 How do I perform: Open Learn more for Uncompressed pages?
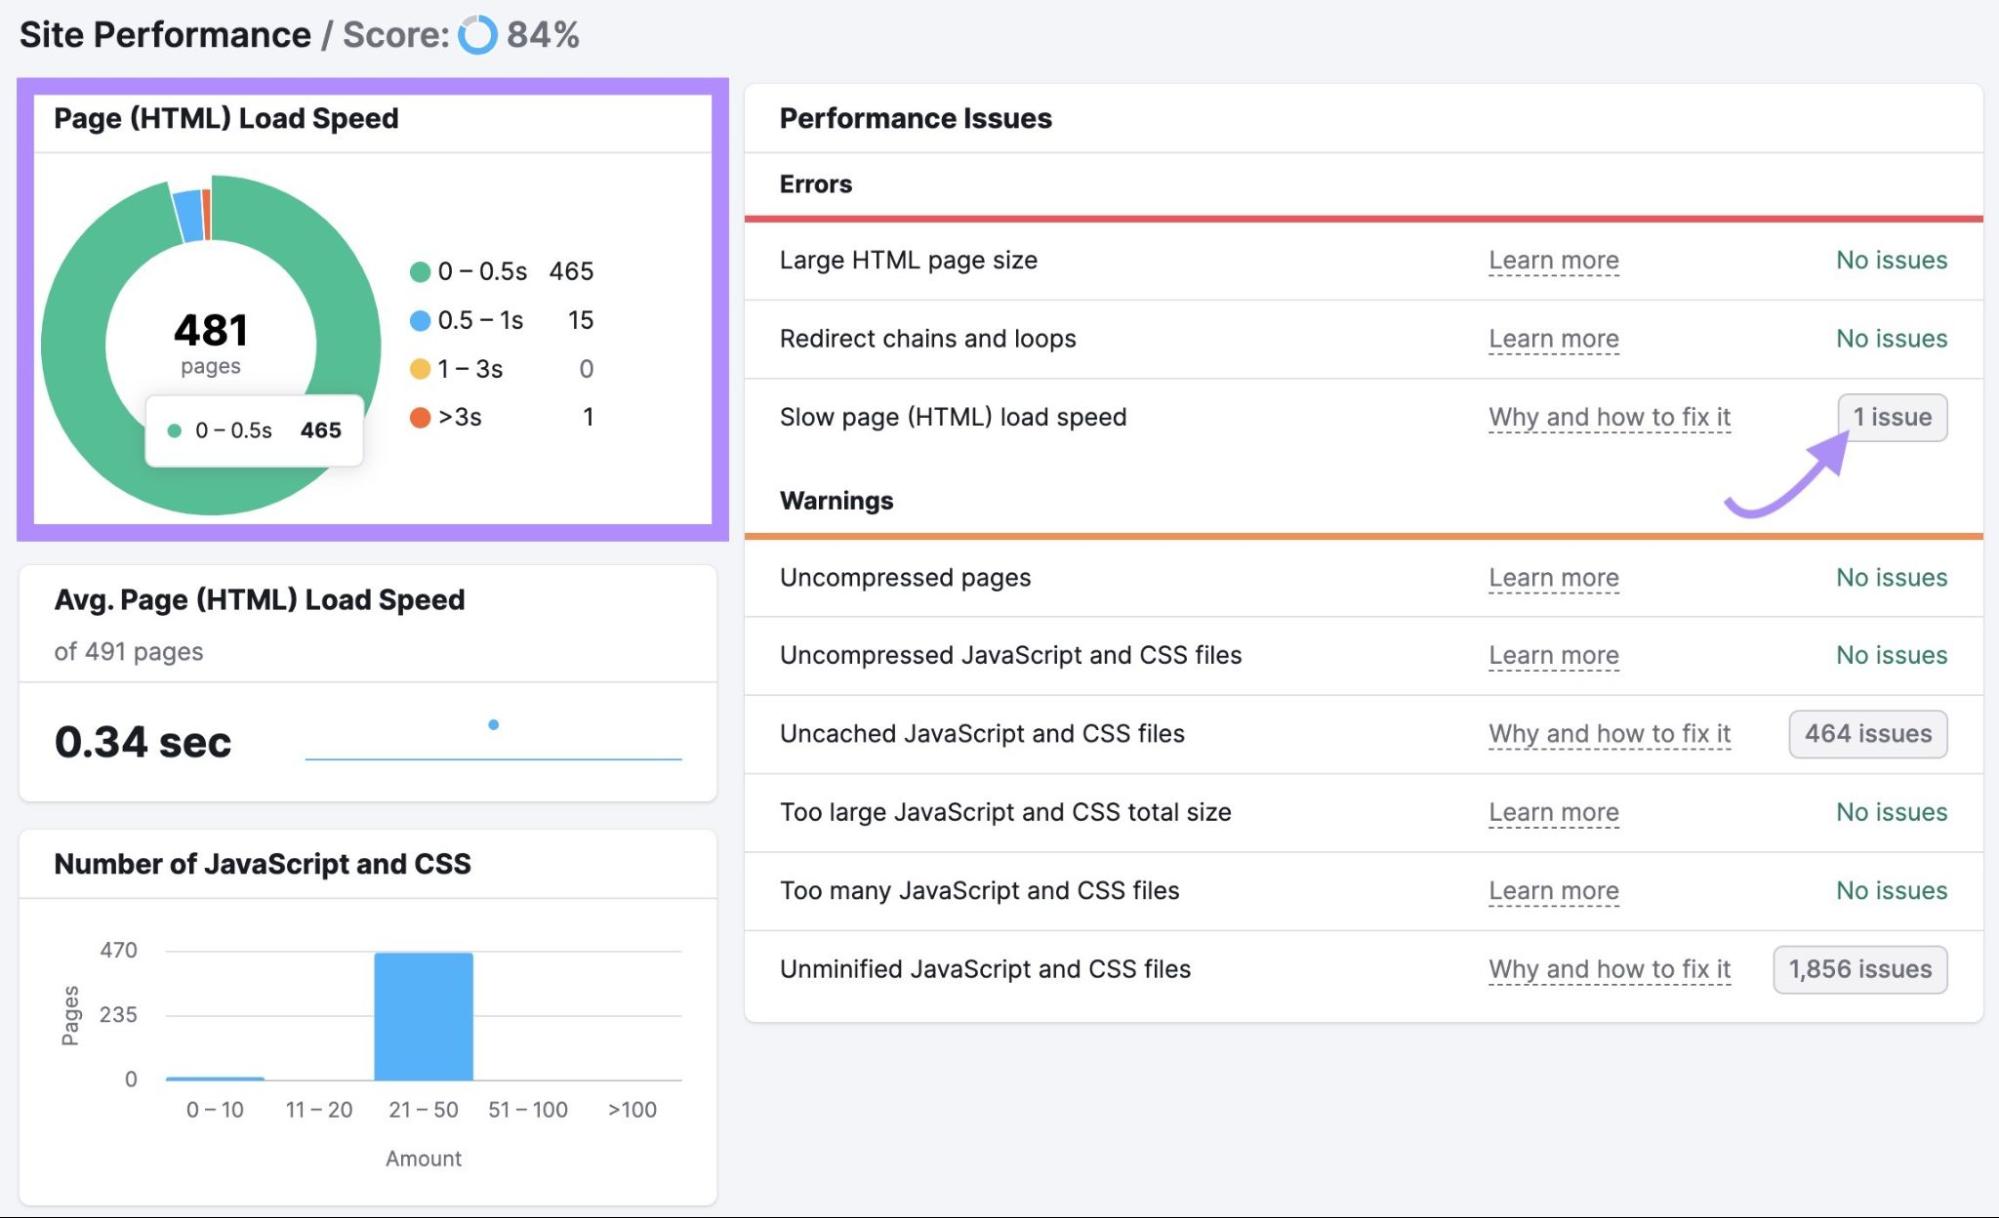click(1554, 577)
